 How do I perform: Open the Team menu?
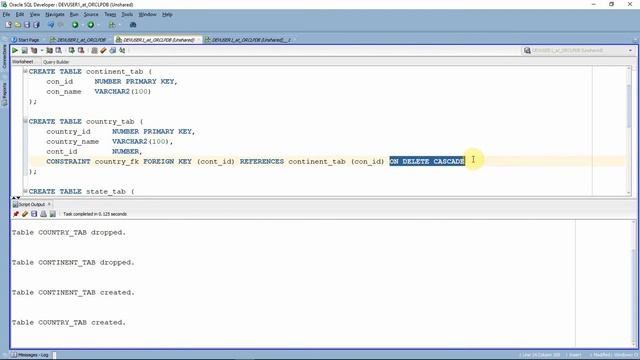click(x=110, y=14)
